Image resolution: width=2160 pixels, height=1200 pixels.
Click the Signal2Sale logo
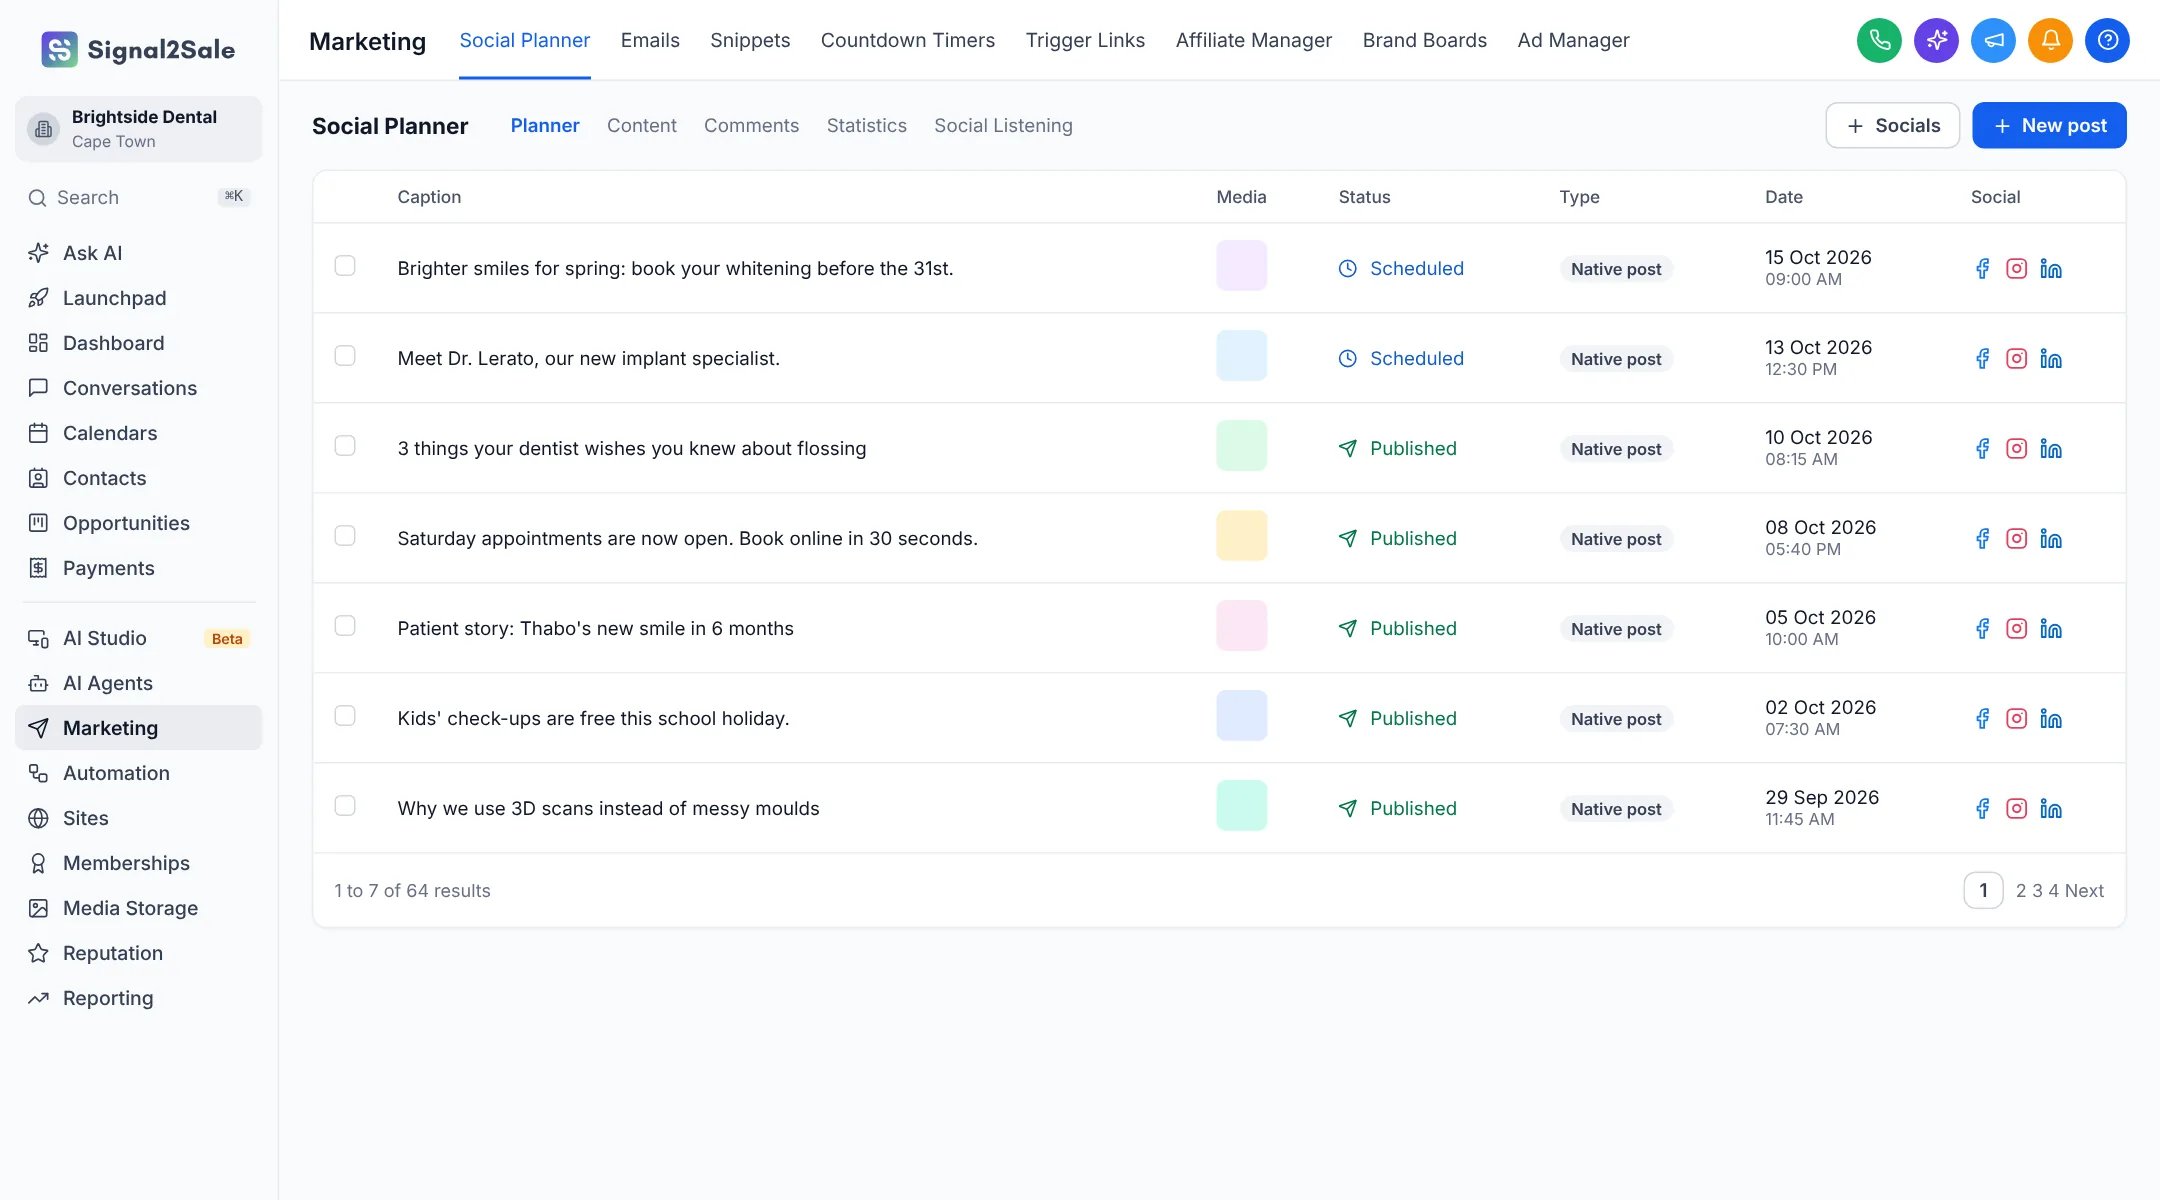coord(138,49)
